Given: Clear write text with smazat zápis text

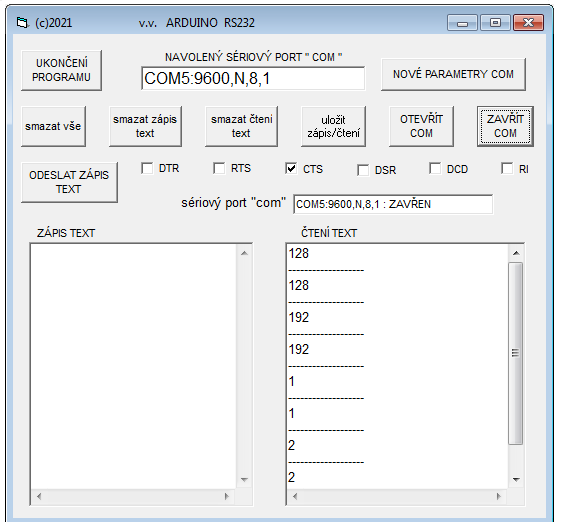Looking at the screenshot, I should tap(145, 126).
